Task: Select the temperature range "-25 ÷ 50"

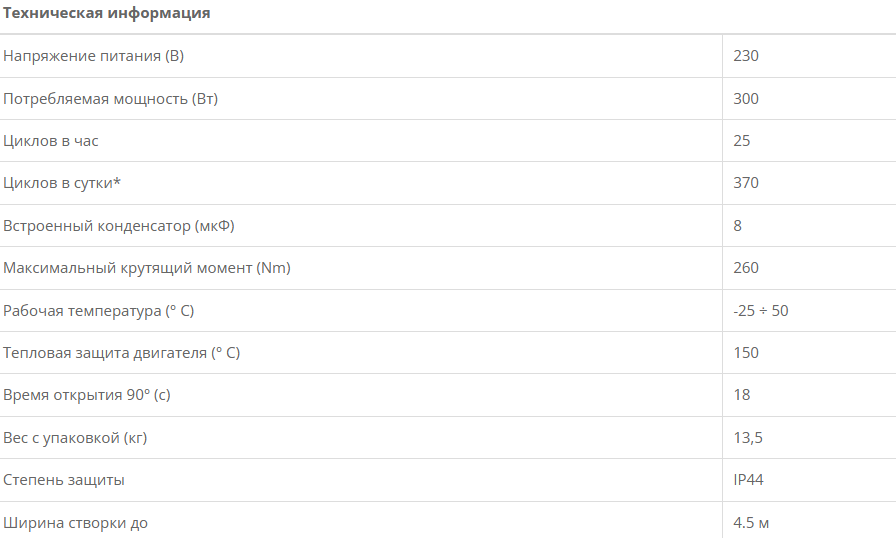Action: (761, 311)
